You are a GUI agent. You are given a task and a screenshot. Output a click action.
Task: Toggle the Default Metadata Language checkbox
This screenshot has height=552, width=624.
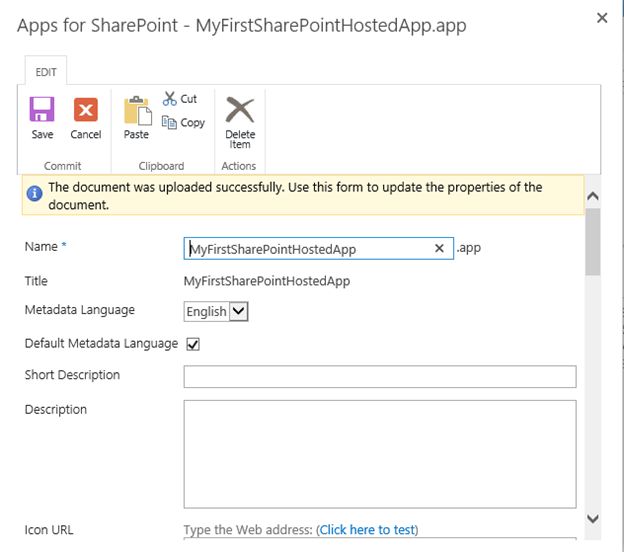click(193, 344)
